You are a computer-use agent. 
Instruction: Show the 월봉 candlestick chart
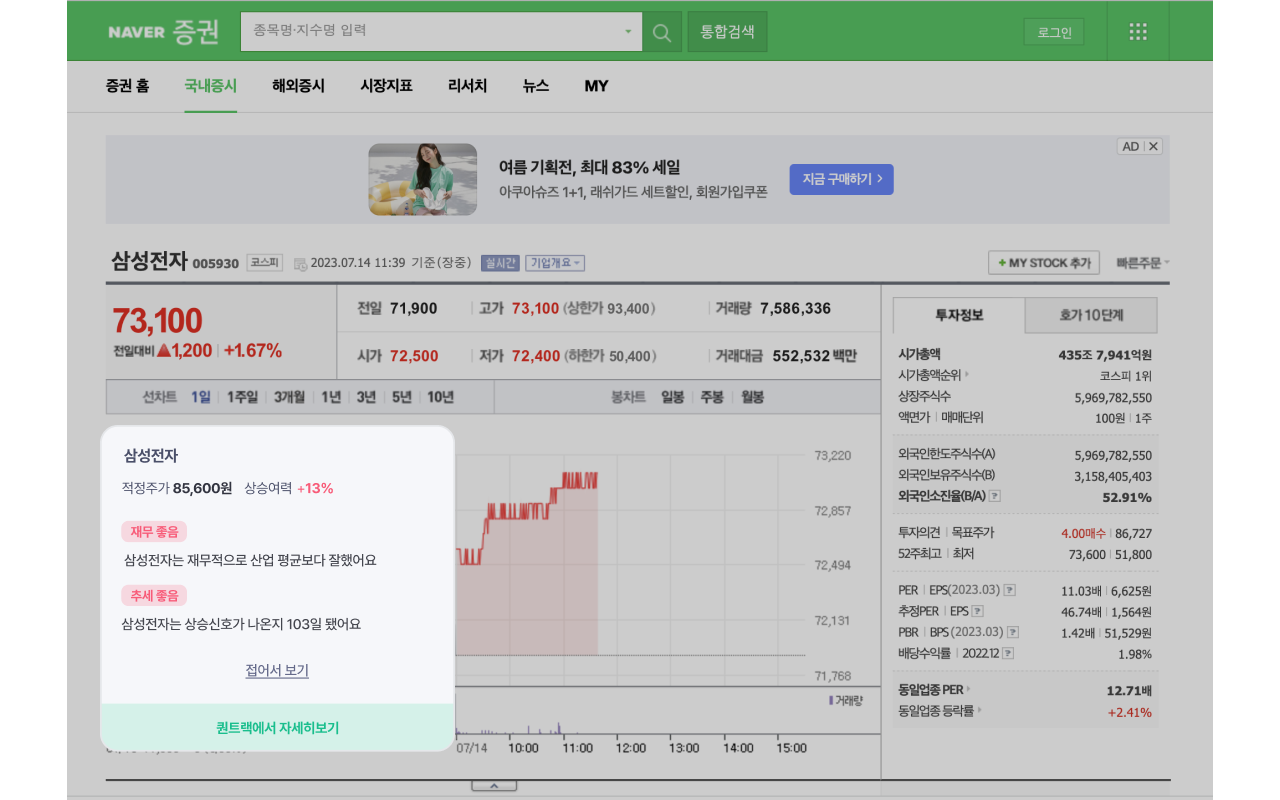[752, 397]
